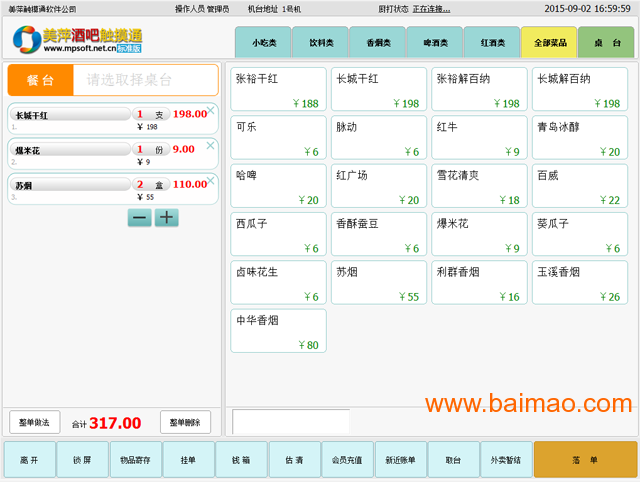Screen dimensions: 640x482
Task: Click the search input box below products
Action: (x=290, y=421)
